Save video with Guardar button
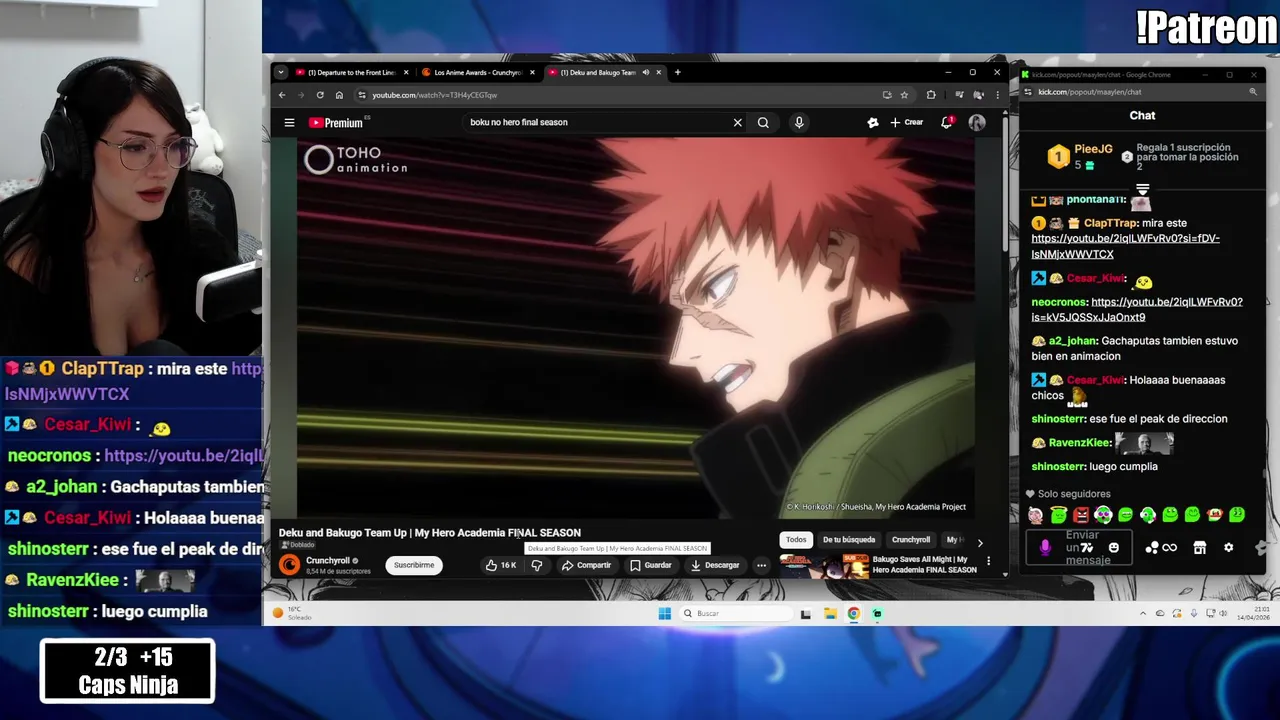 (x=650, y=565)
